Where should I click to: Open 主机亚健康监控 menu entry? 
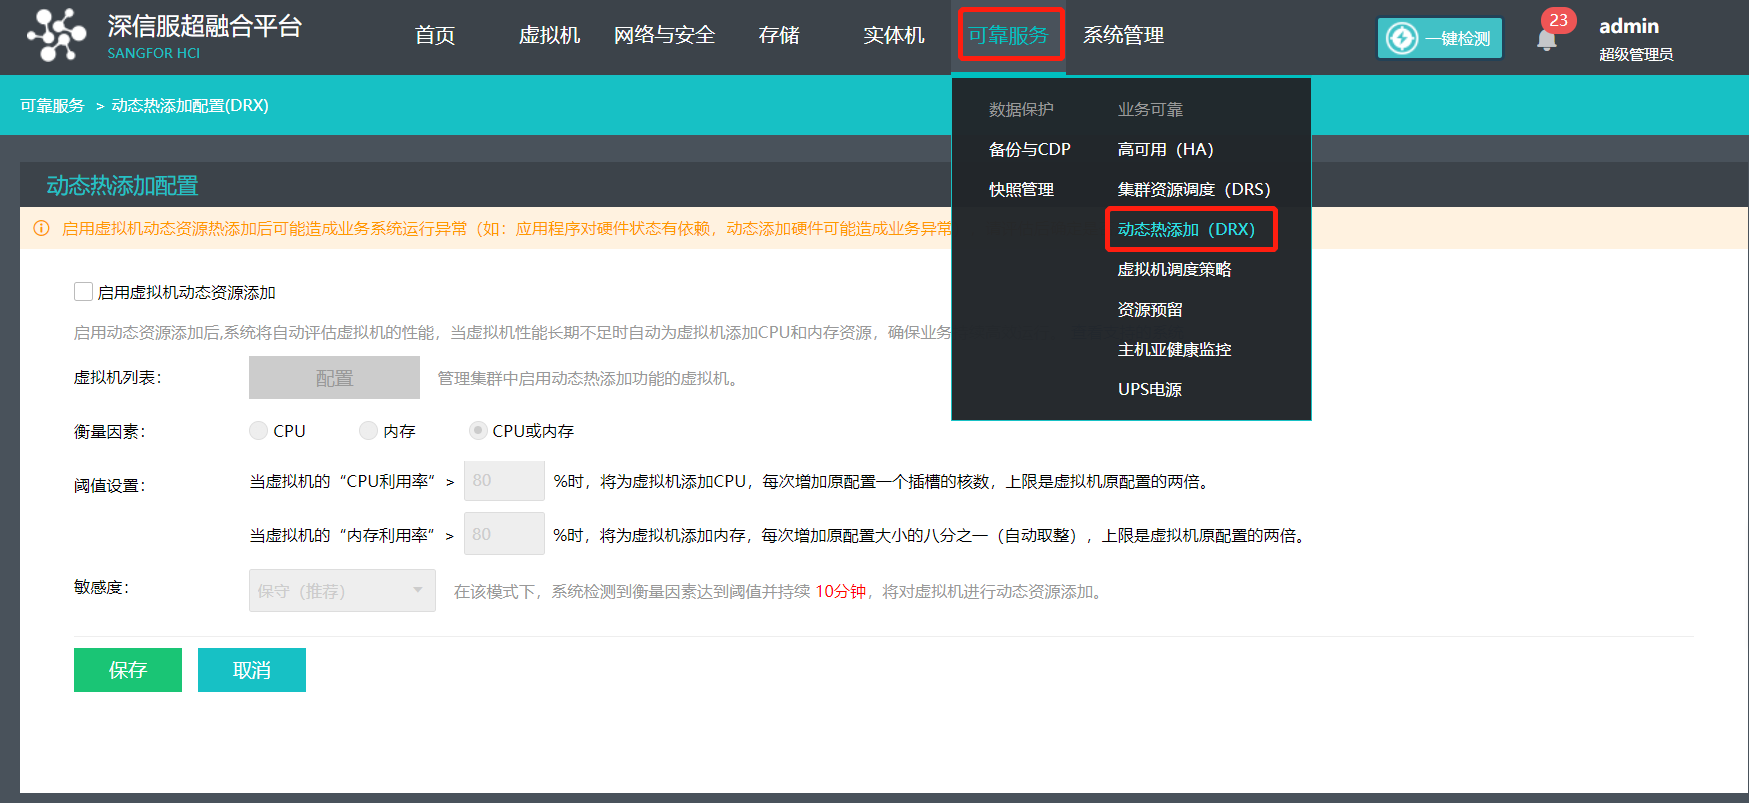(1174, 349)
